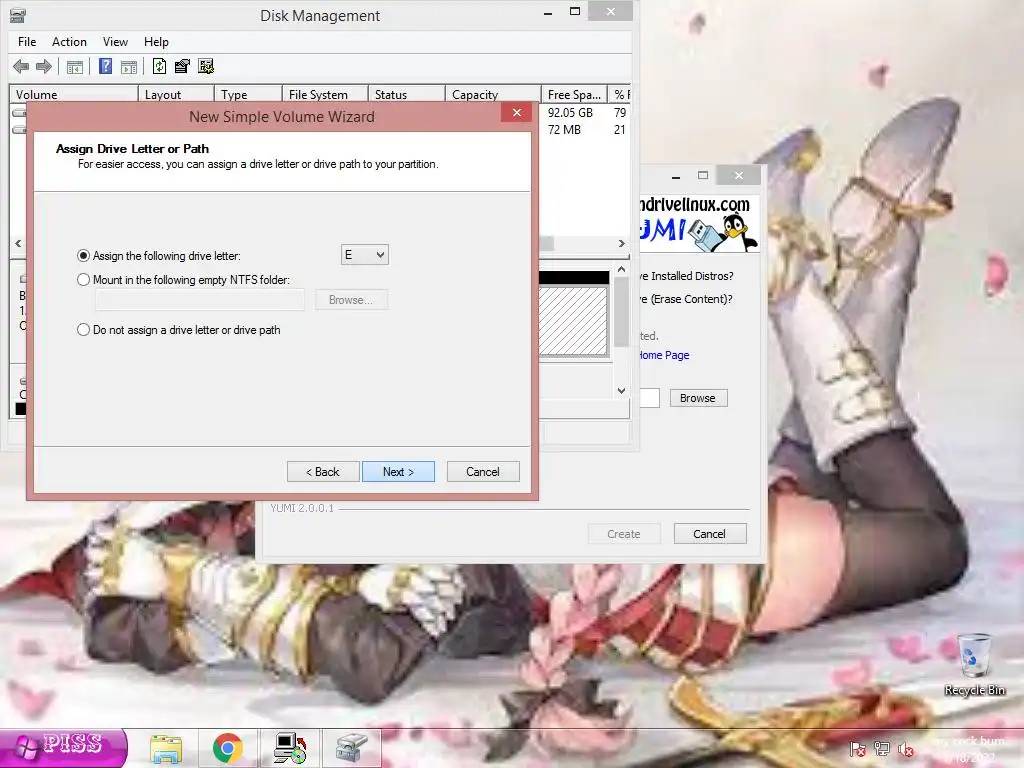1024x768 pixels.
Task: Open File Explorer from the taskbar
Action: coord(166,748)
